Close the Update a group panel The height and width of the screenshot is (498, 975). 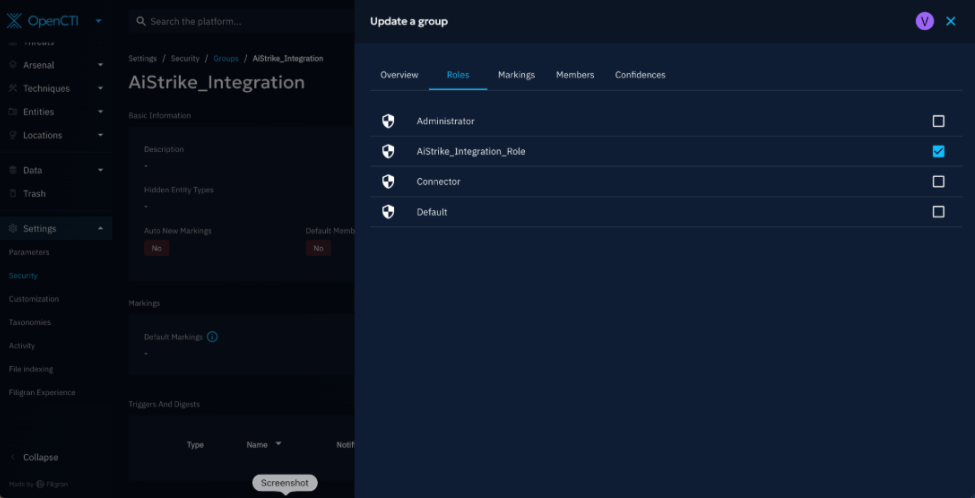951,21
